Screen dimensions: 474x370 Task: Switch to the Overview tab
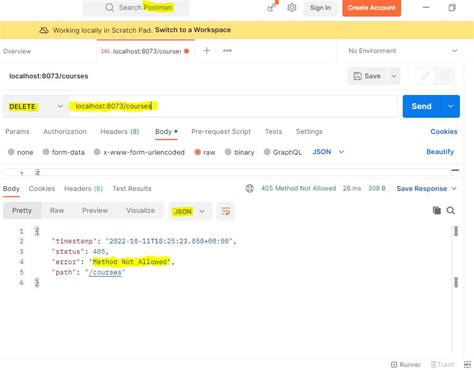point(17,51)
